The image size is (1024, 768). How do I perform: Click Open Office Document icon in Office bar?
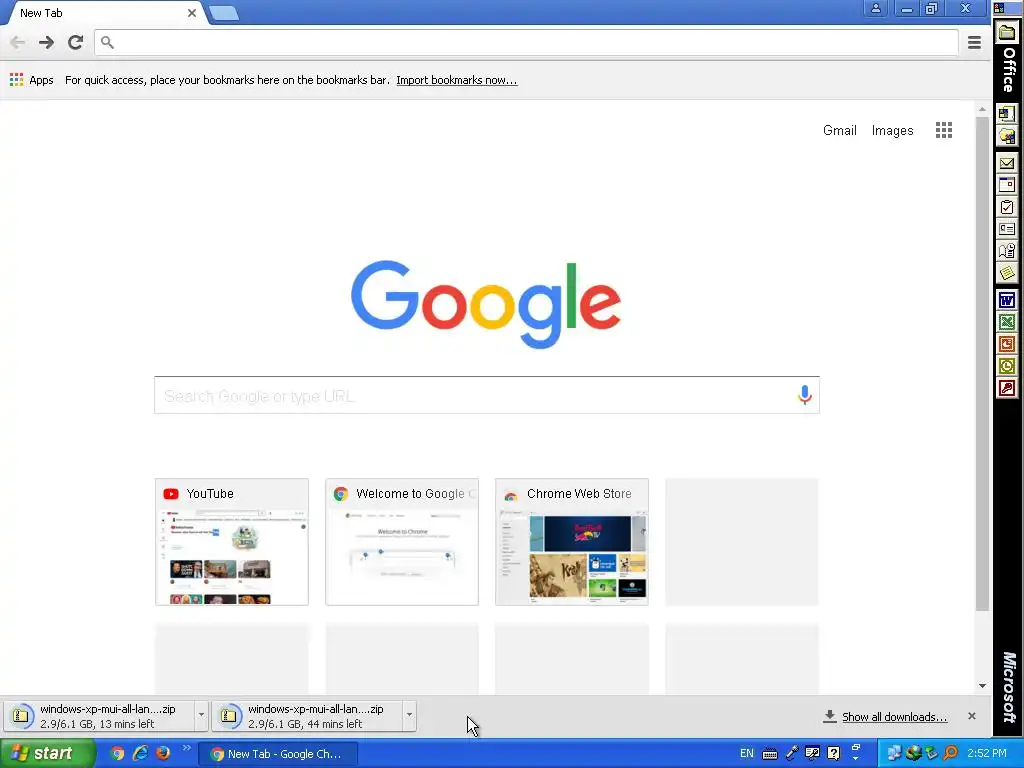(1007, 136)
